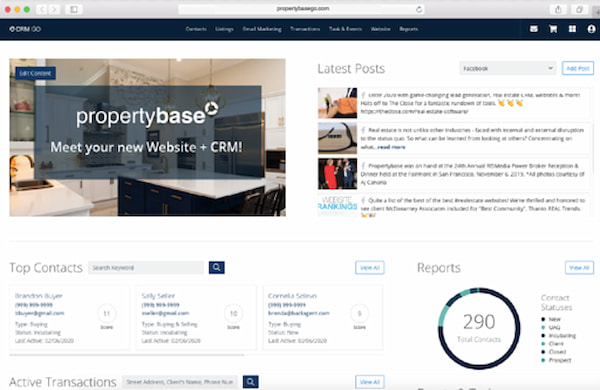Open the user profile icon
Screen dimensions: 600x390
point(591,29)
